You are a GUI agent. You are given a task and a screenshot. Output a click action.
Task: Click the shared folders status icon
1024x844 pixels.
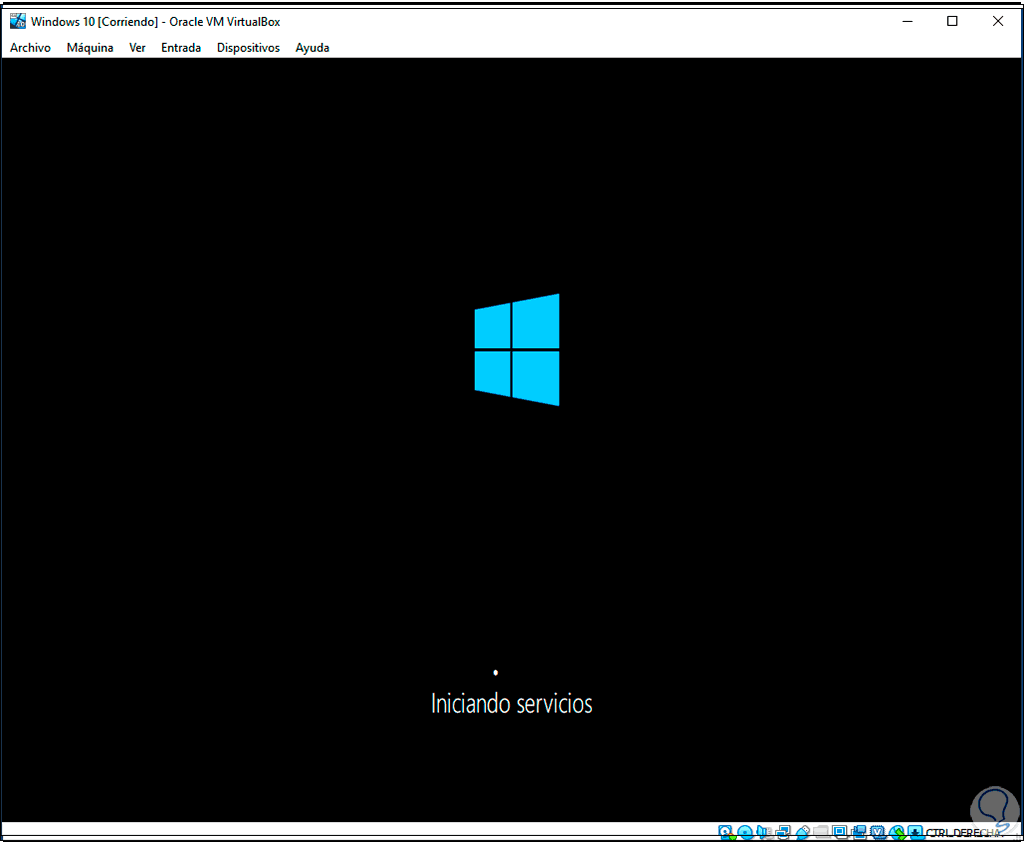point(821,832)
